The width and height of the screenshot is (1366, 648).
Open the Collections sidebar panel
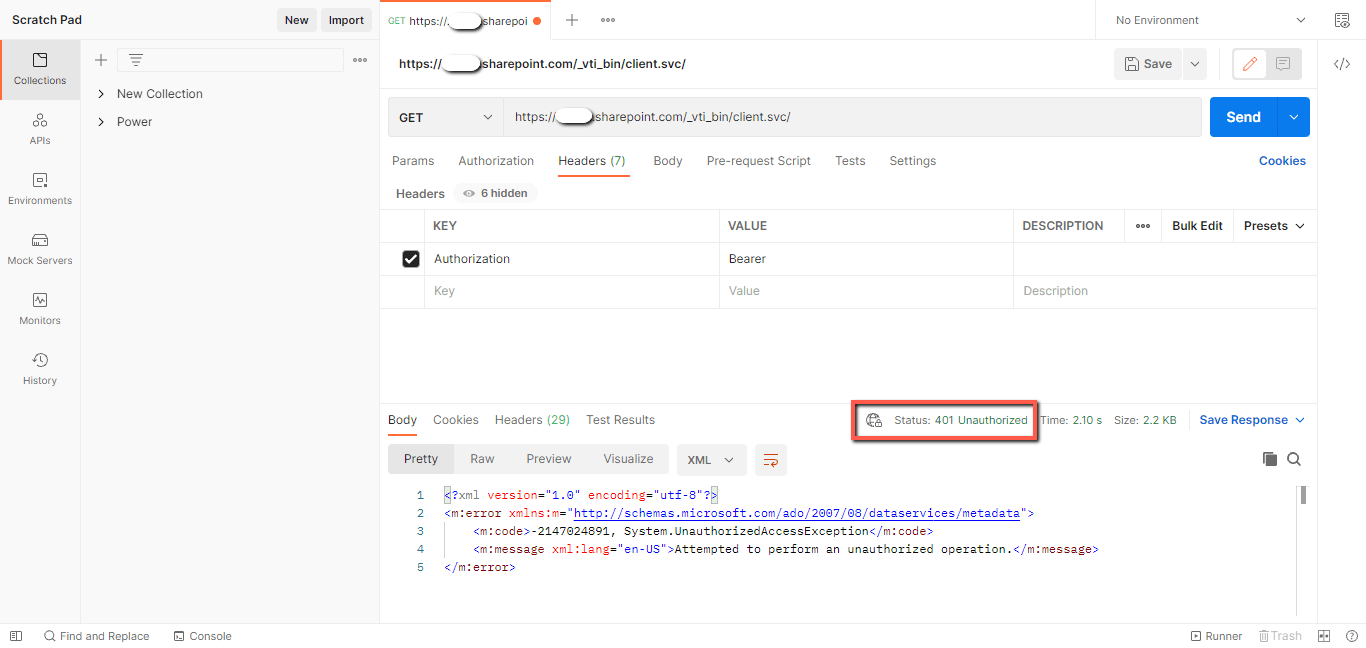[40, 69]
